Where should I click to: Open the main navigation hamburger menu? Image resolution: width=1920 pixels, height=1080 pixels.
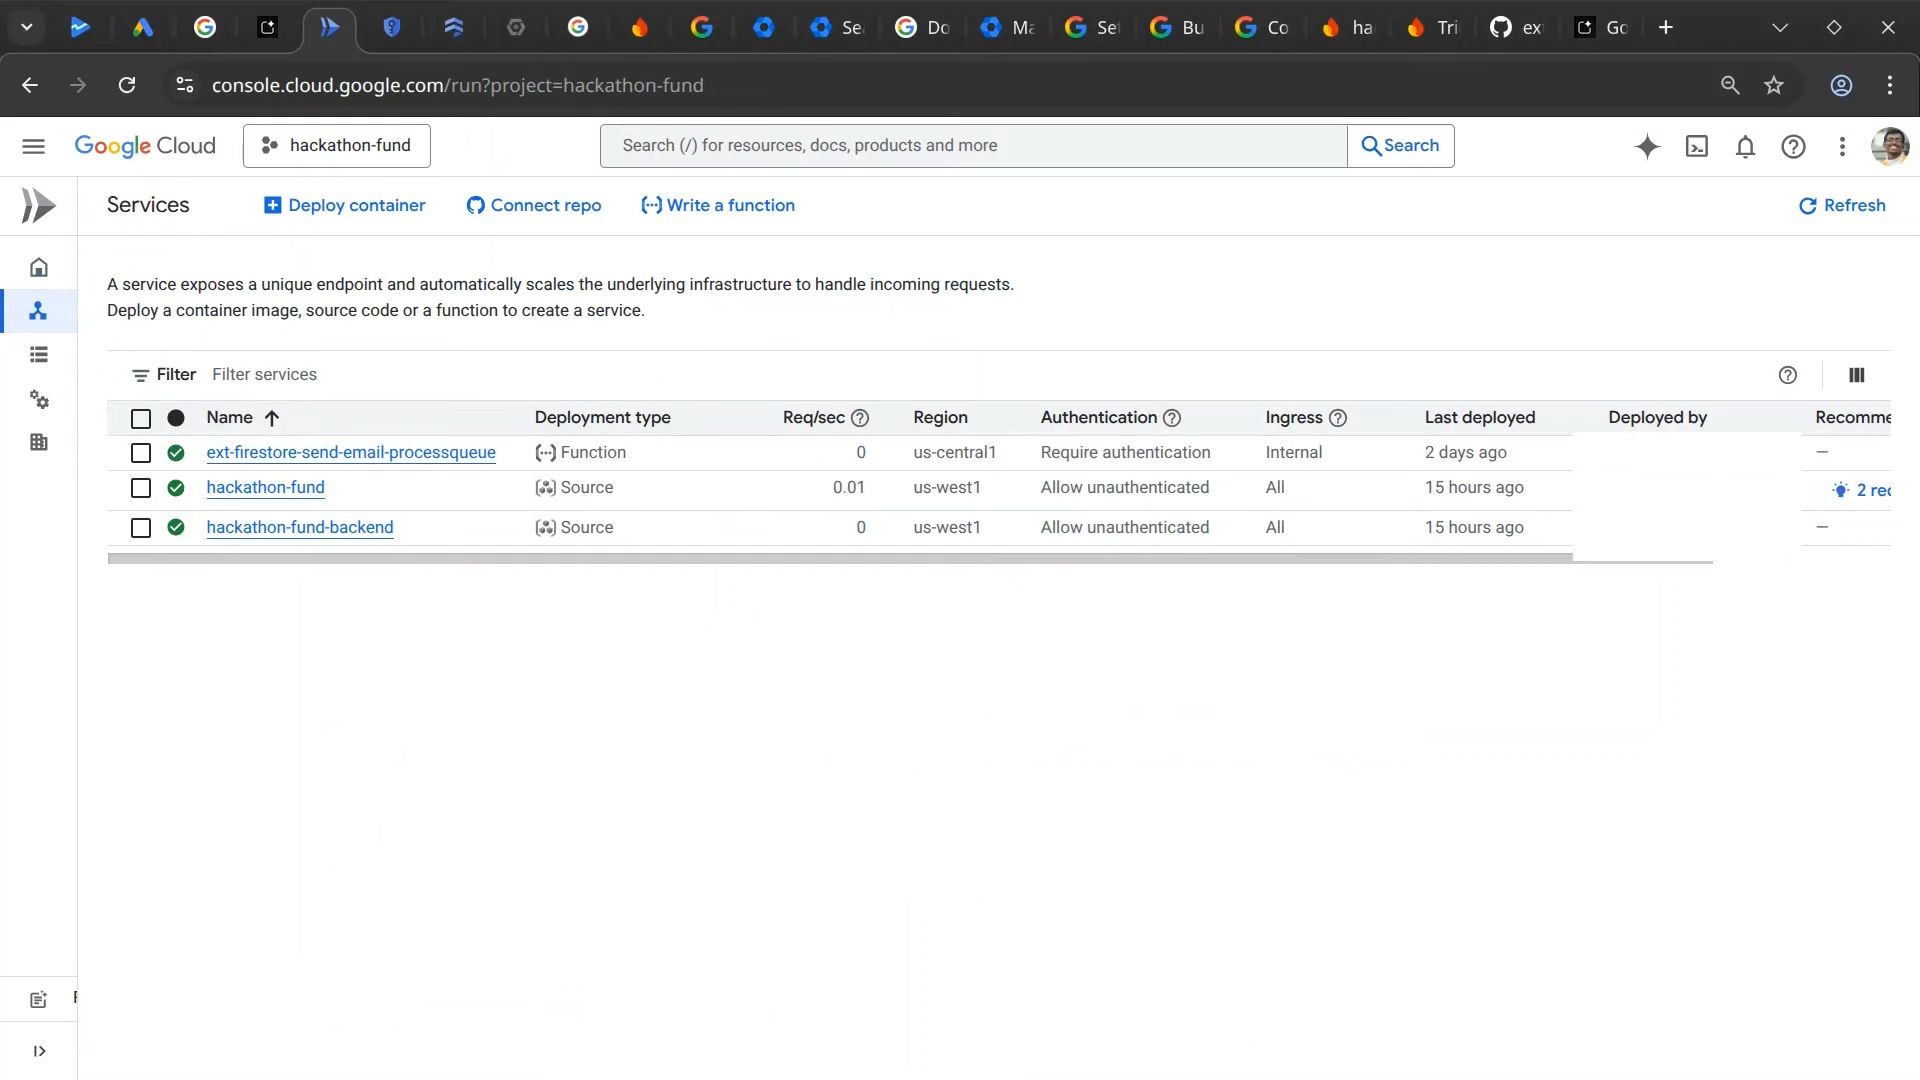33,146
